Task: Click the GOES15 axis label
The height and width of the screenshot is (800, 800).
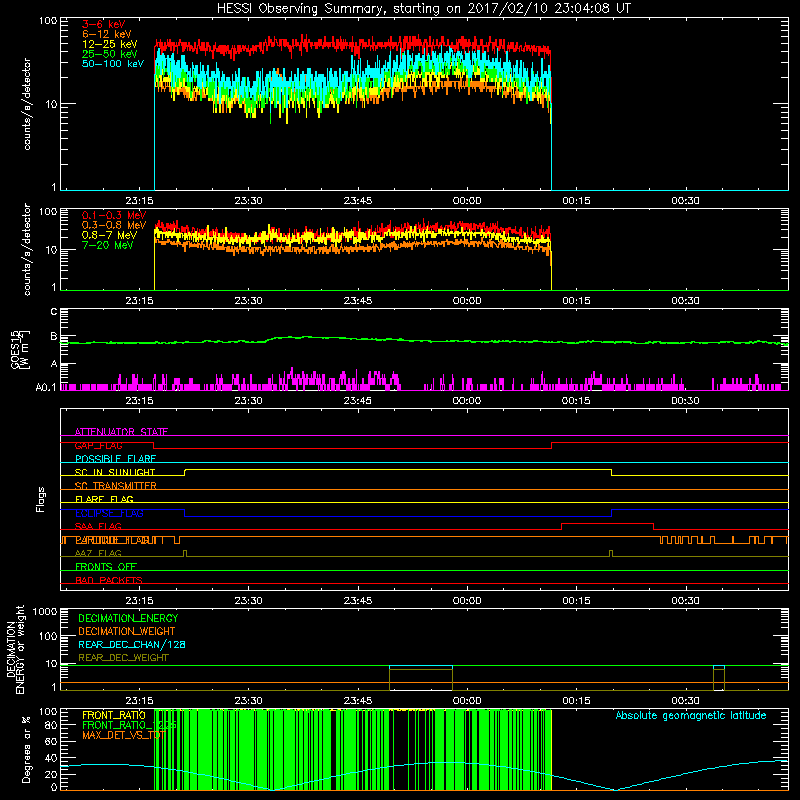Action: [15, 349]
